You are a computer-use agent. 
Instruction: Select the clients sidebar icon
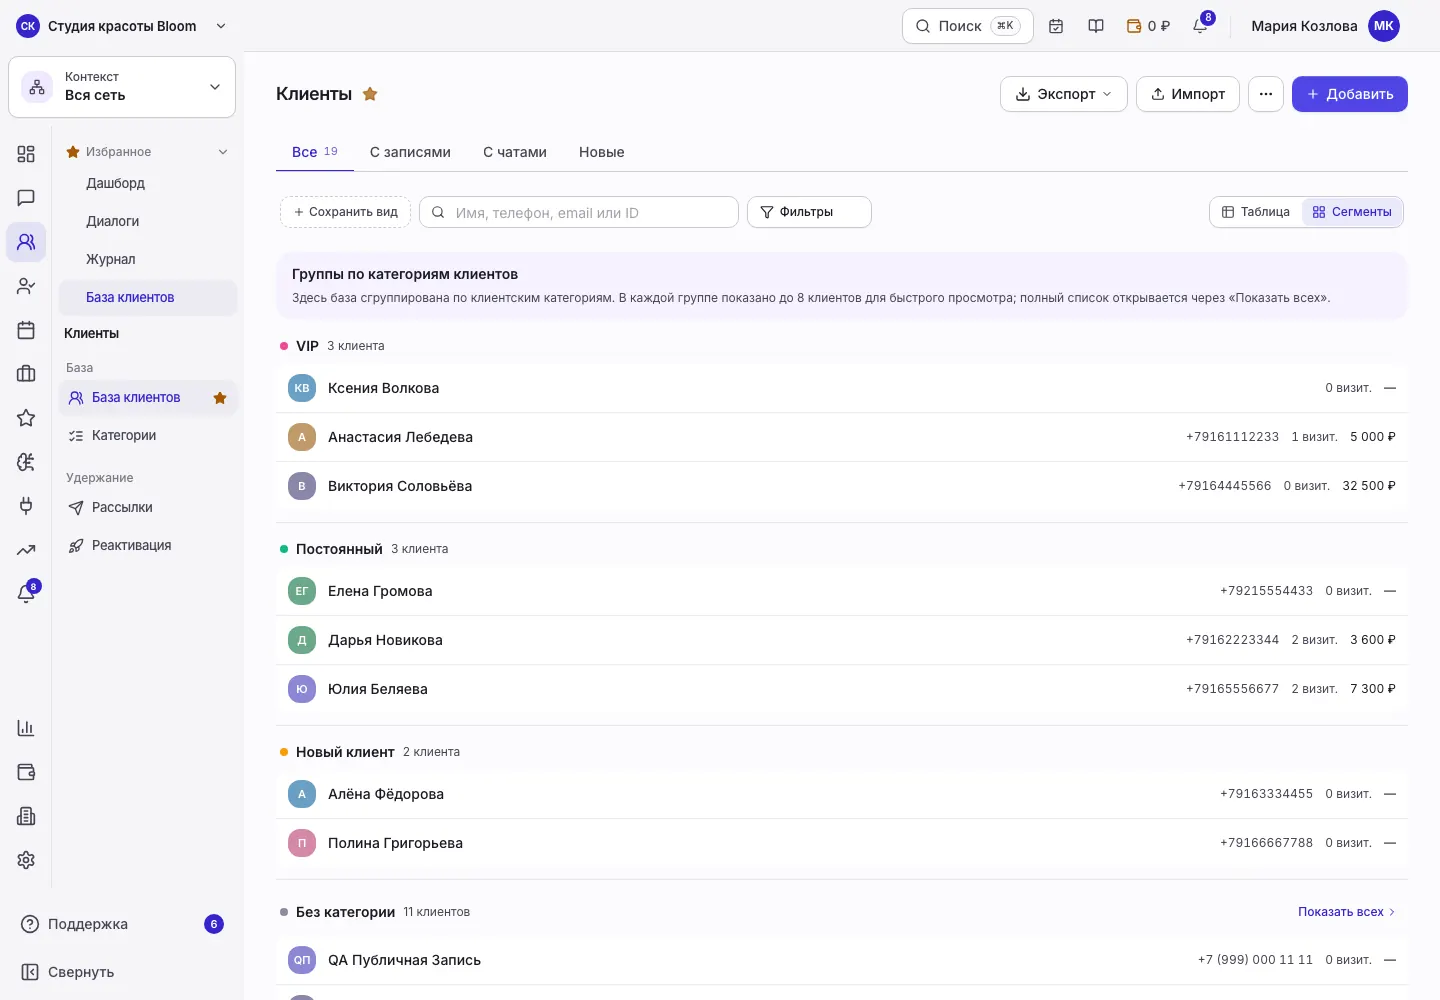tap(26, 242)
